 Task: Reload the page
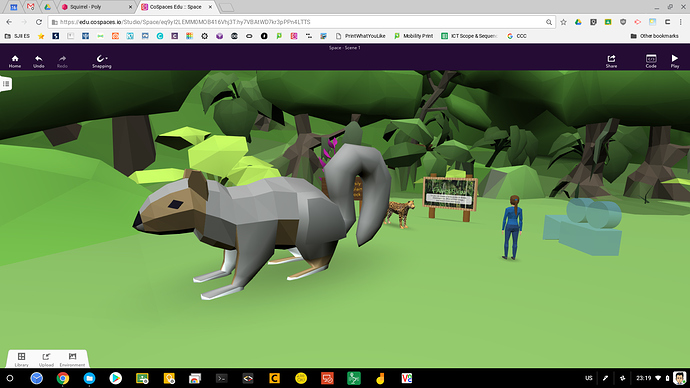click(39, 22)
